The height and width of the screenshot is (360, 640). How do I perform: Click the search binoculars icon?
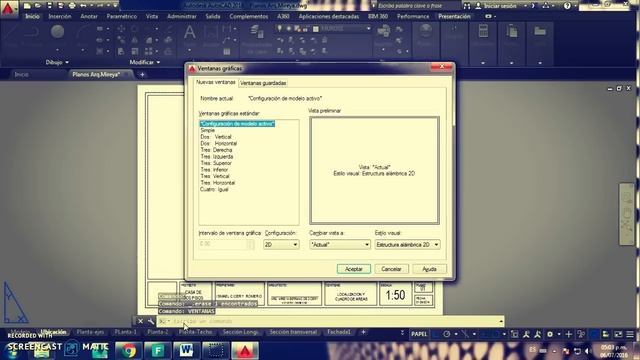467,6
